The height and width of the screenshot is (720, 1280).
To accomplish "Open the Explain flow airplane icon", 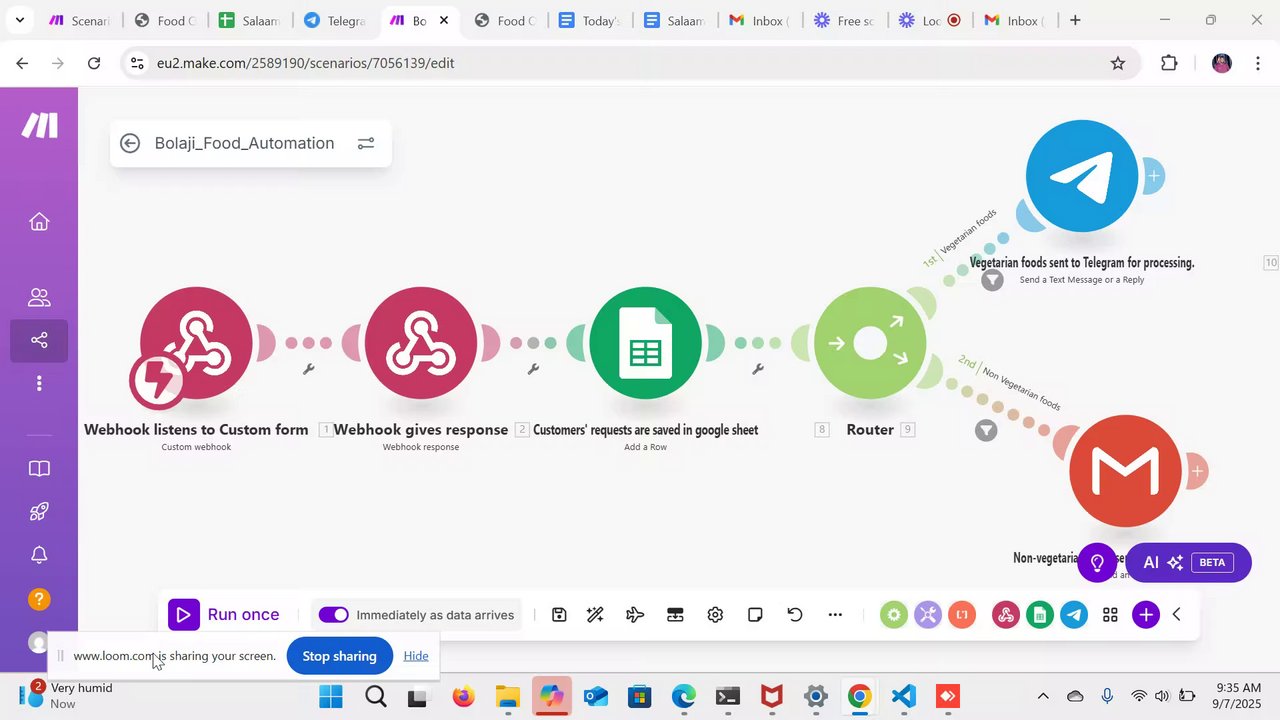I will tap(635, 615).
